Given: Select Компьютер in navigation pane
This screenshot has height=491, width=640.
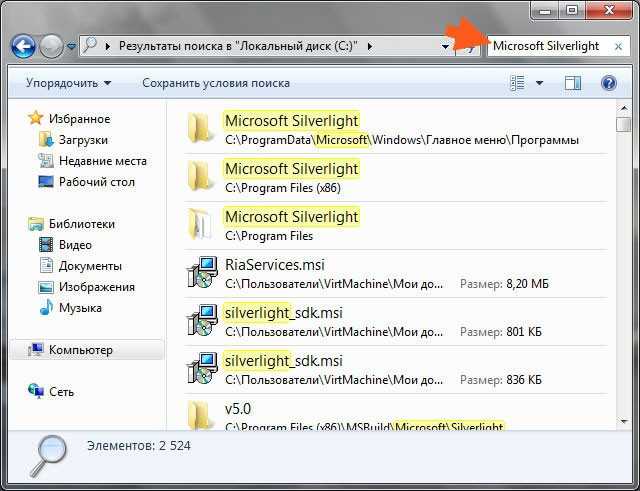Looking at the screenshot, I should [x=81, y=350].
